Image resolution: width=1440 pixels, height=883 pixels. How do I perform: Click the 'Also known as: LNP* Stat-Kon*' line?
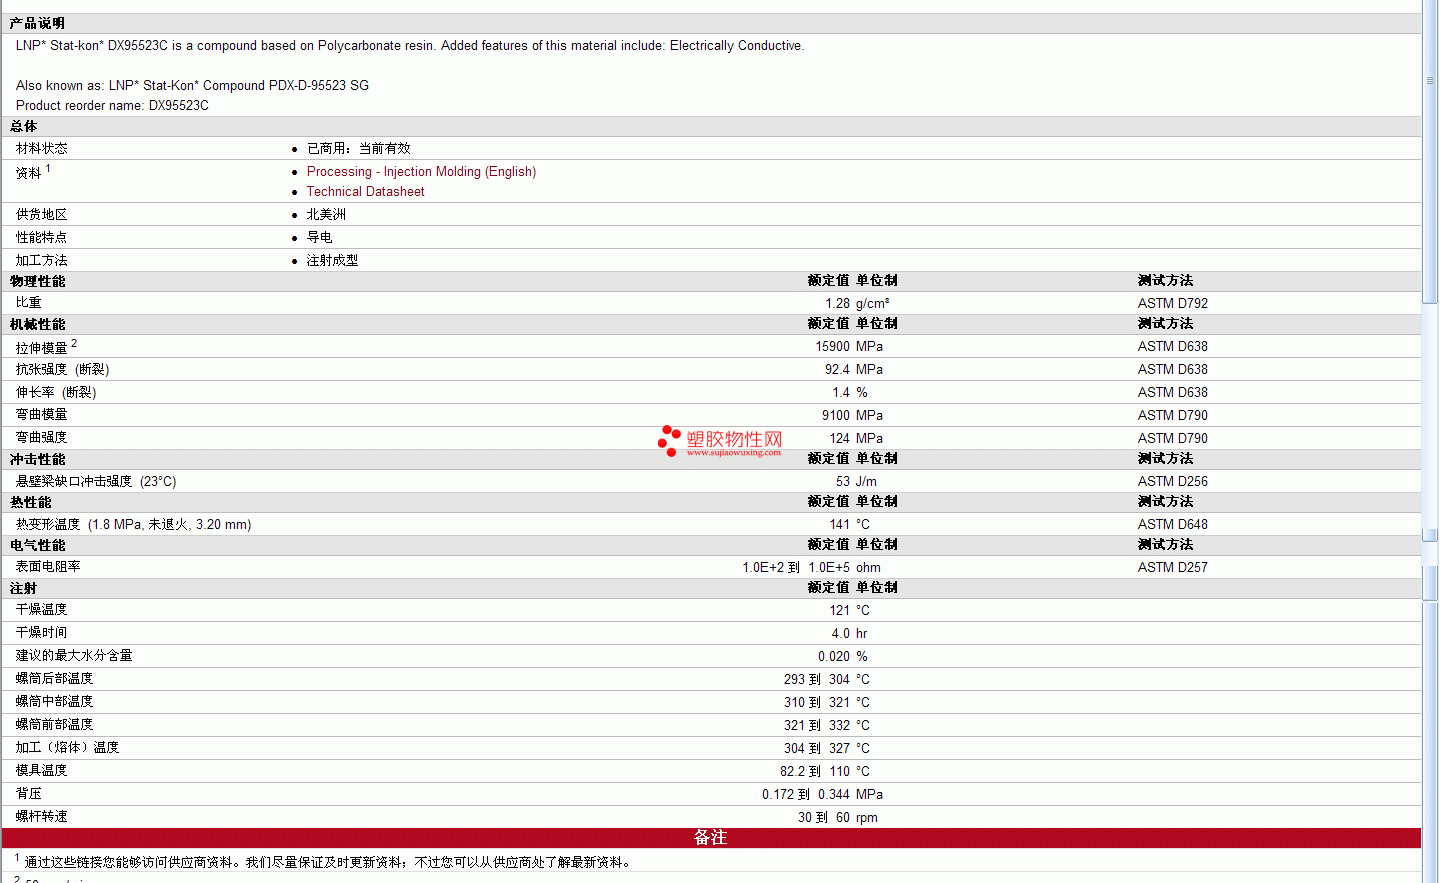[192, 86]
